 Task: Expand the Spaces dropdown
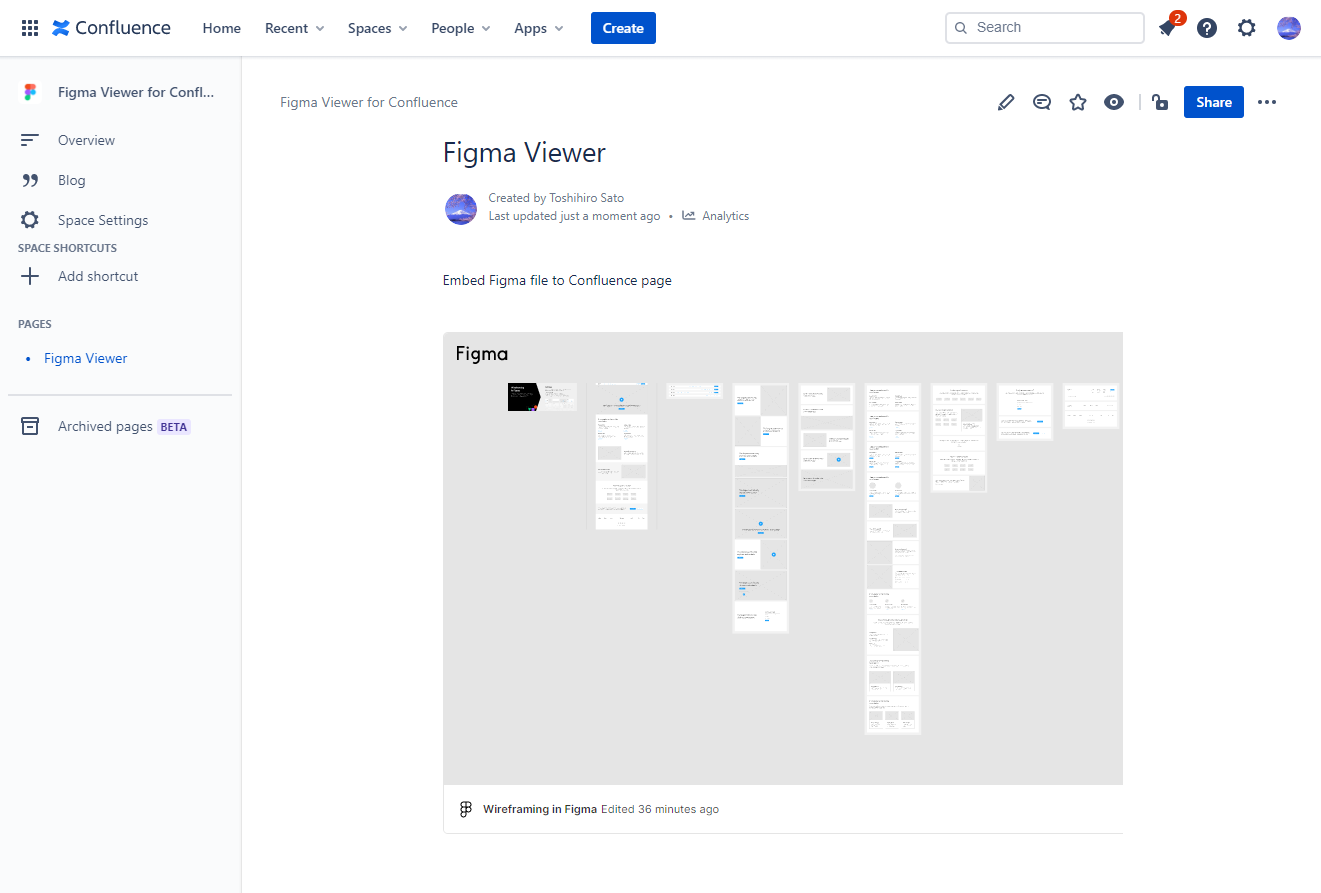point(378,28)
